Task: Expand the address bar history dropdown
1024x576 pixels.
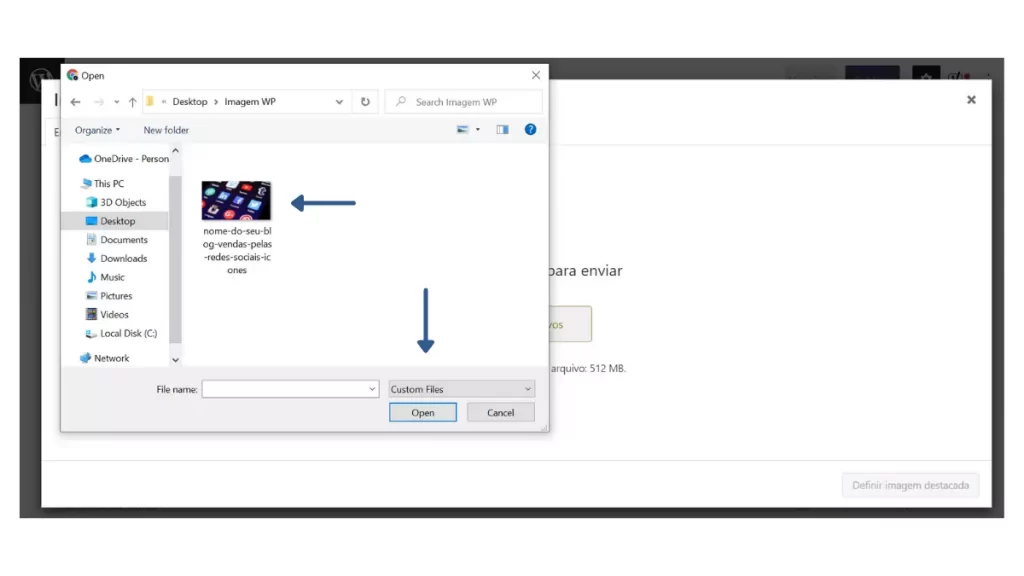Action: pyautogui.click(x=339, y=102)
